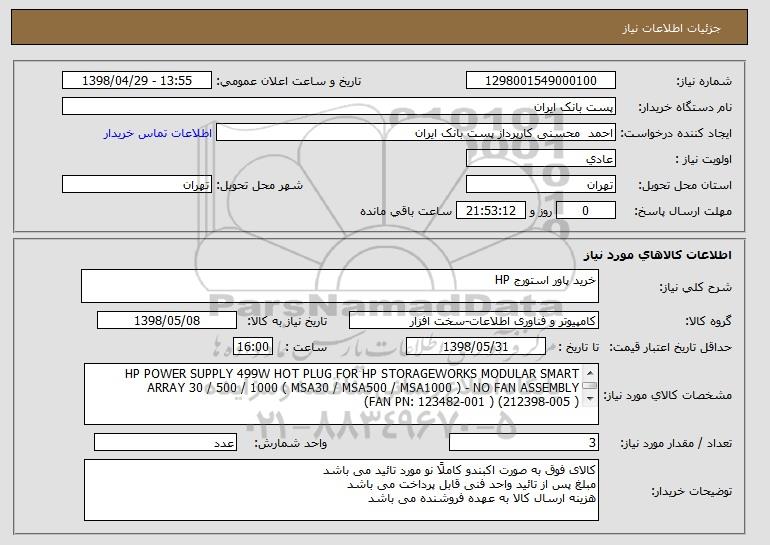This screenshot has width=770, height=545.
Task: Click the remaining days field showing 0
Action: [586, 211]
